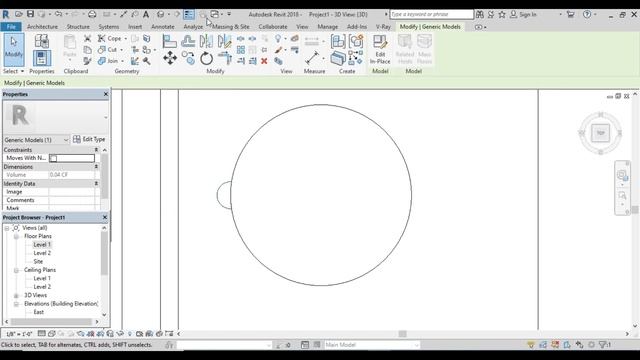Click the Rotate tool
The image size is (640, 360).
coord(207,58)
